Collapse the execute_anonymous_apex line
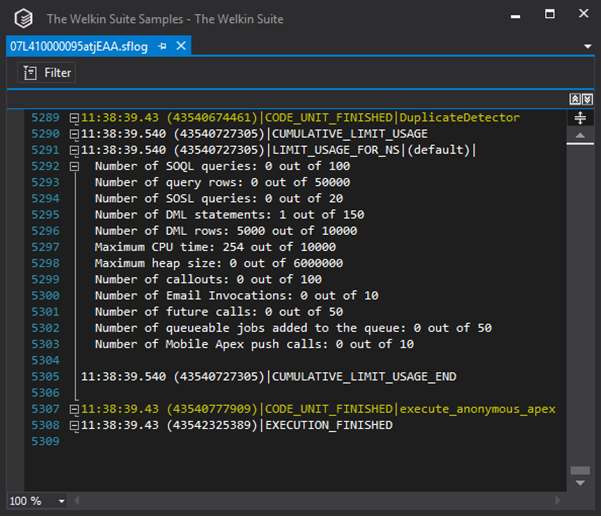This screenshot has width=601, height=517. (74, 410)
